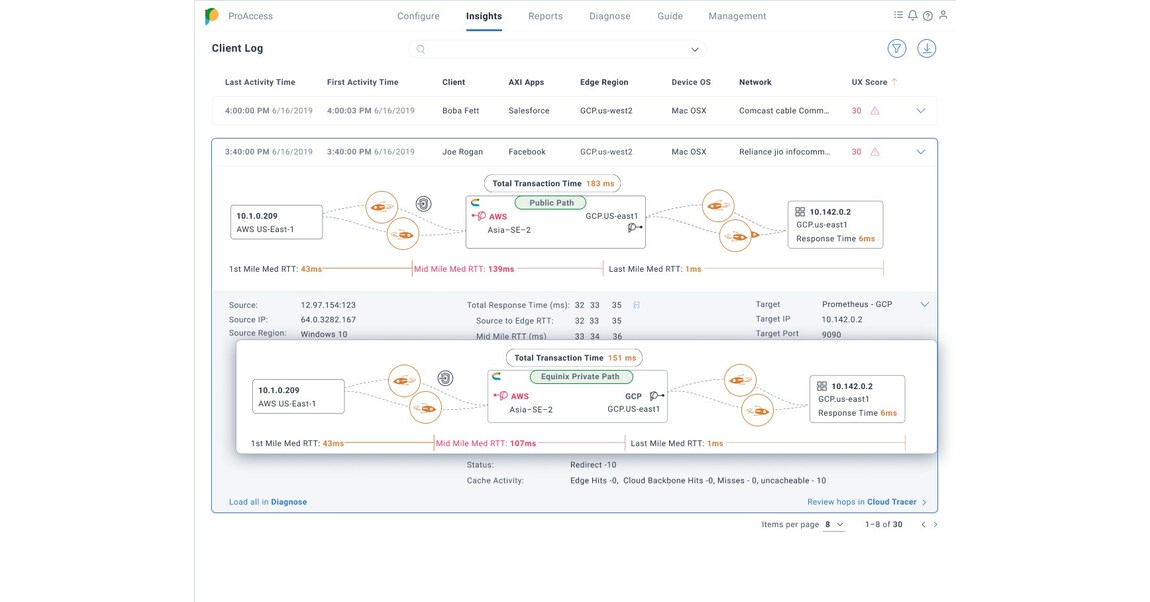Open the search box dropdown arrow

[694, 50]
